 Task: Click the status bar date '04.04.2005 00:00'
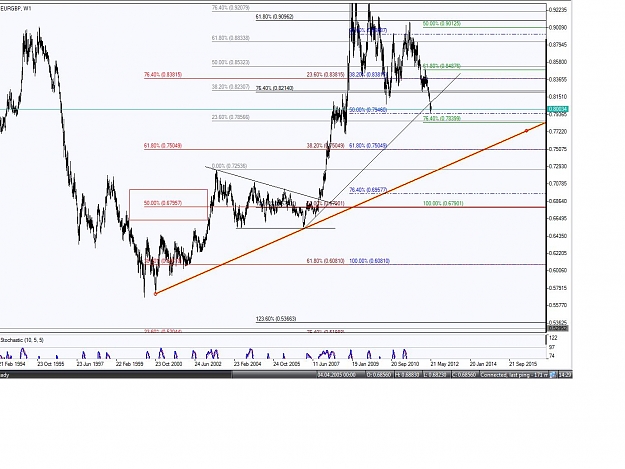[x=337, y=375]
